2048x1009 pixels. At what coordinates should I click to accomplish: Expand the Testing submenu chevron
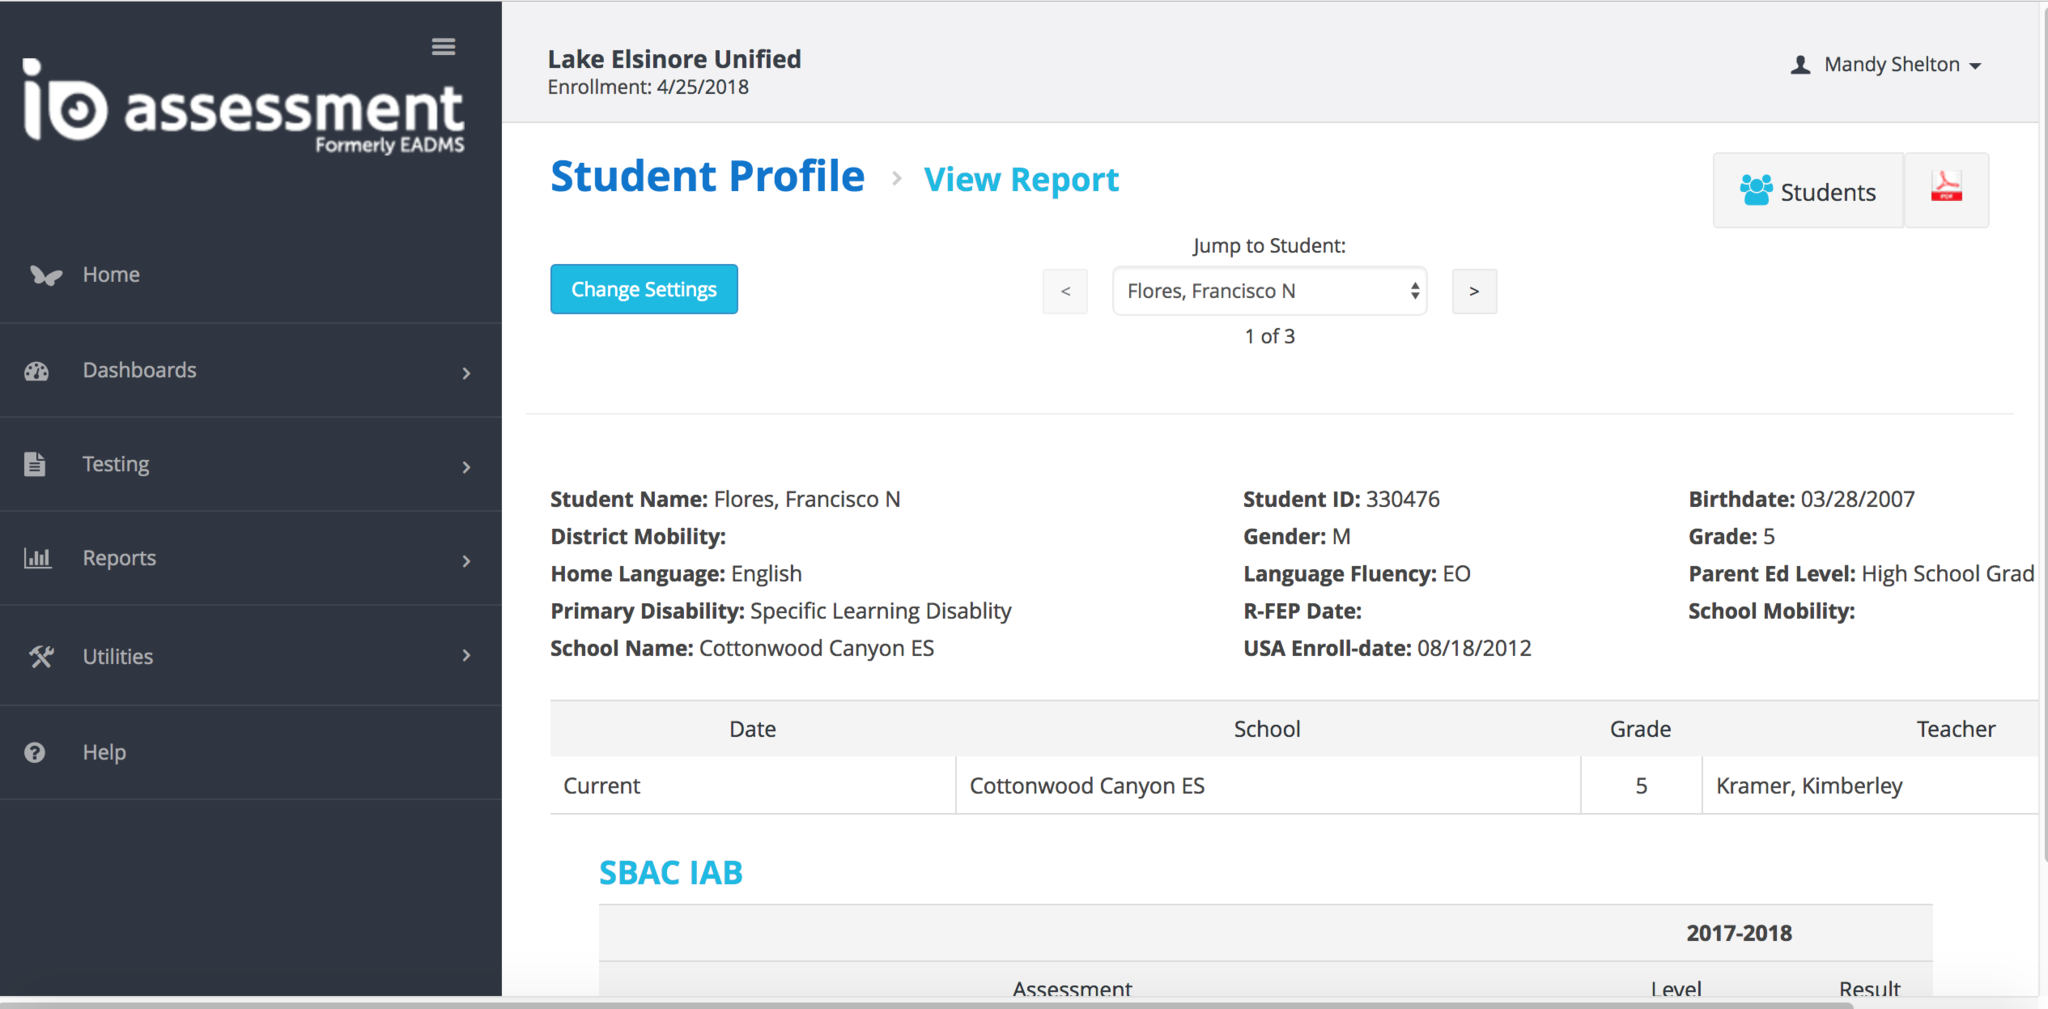(466, 467)
